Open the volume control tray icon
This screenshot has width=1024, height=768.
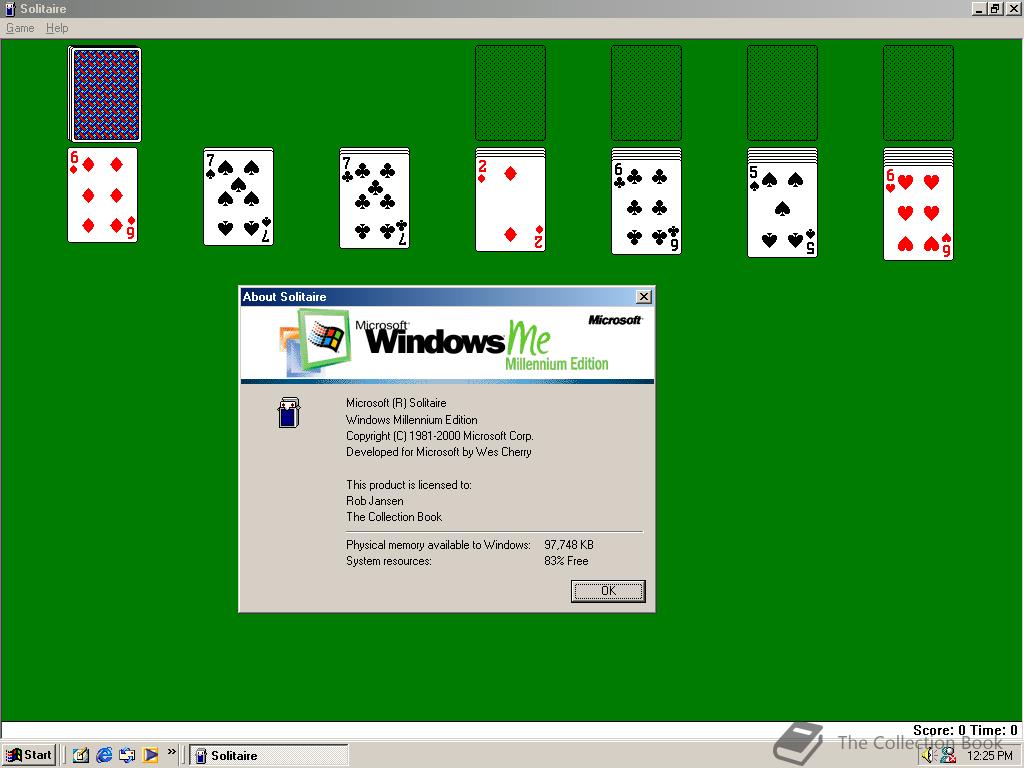(x=929, y=756)
